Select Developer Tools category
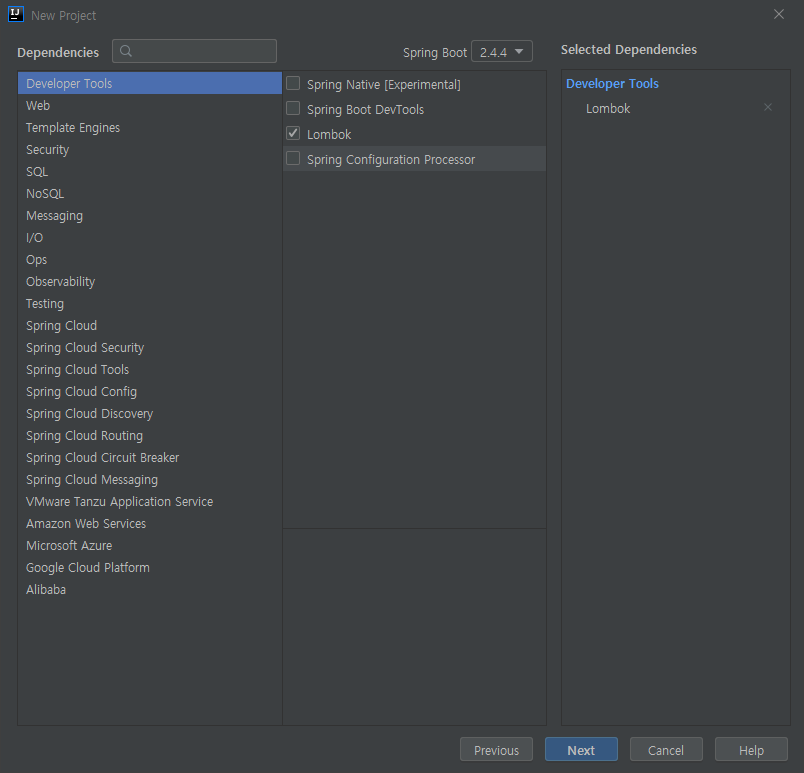 (x=150, y=83)
